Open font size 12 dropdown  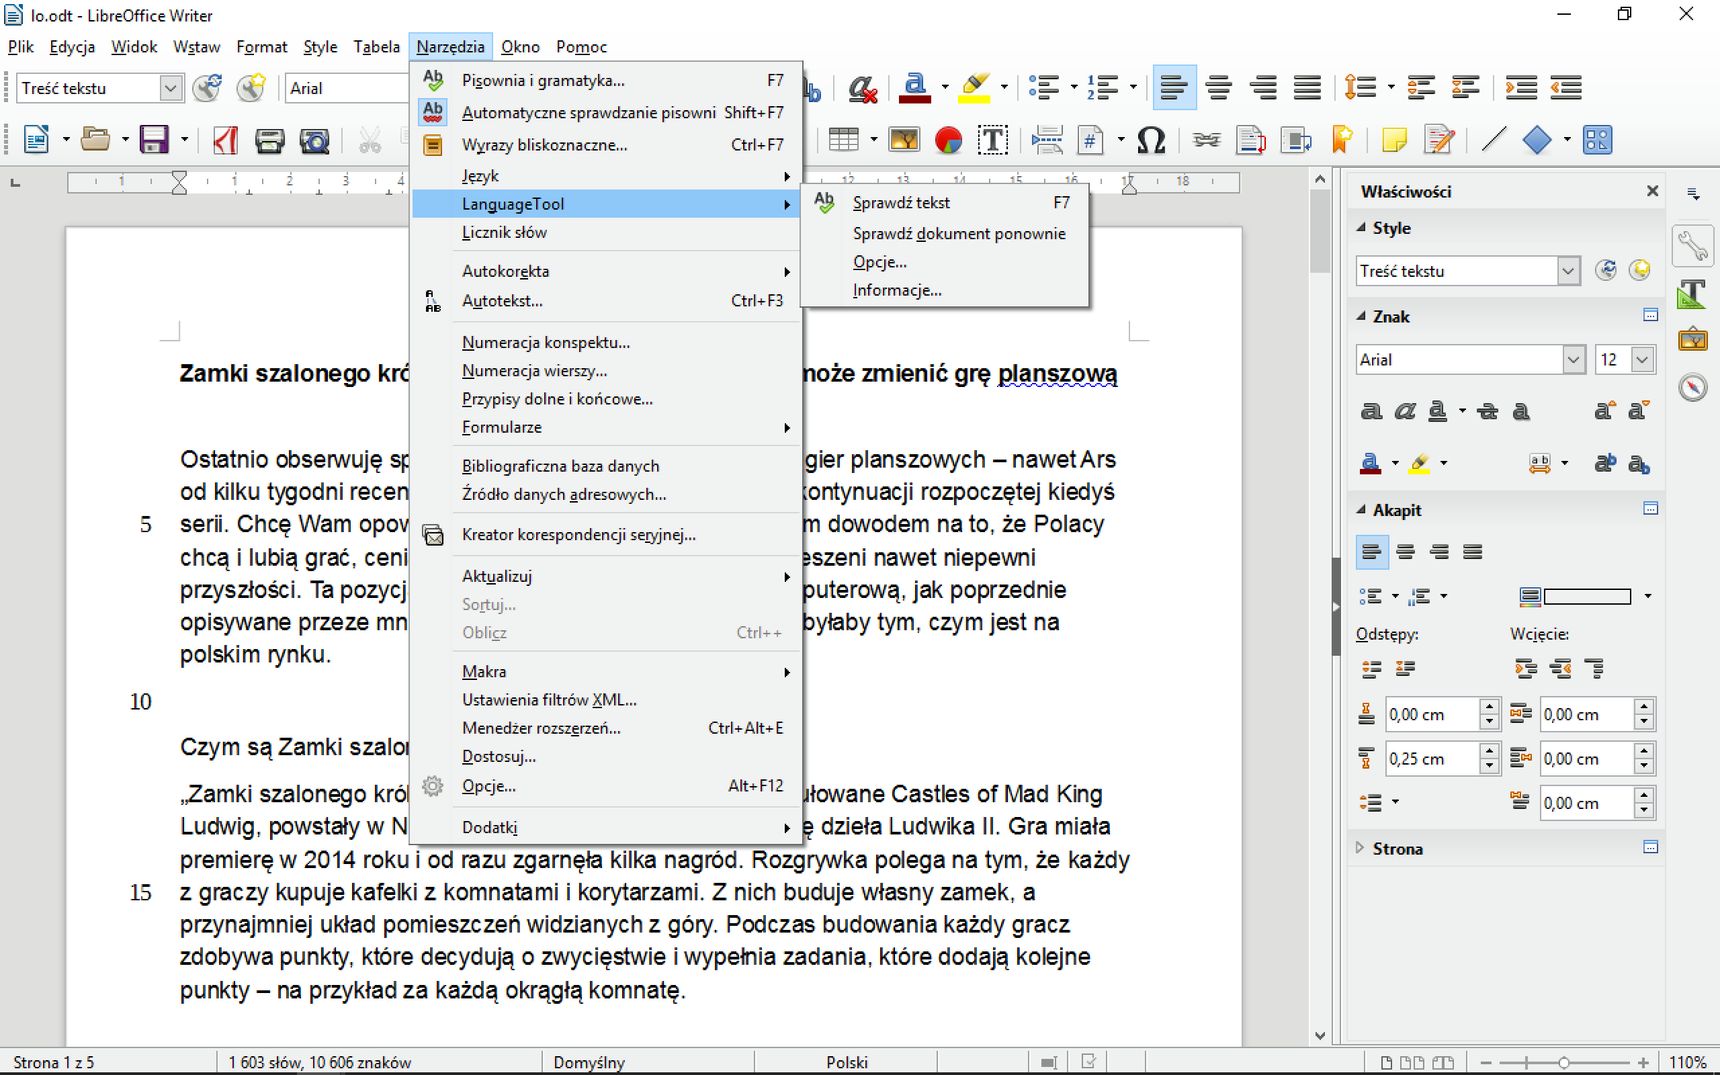(x=1642, y=359)
